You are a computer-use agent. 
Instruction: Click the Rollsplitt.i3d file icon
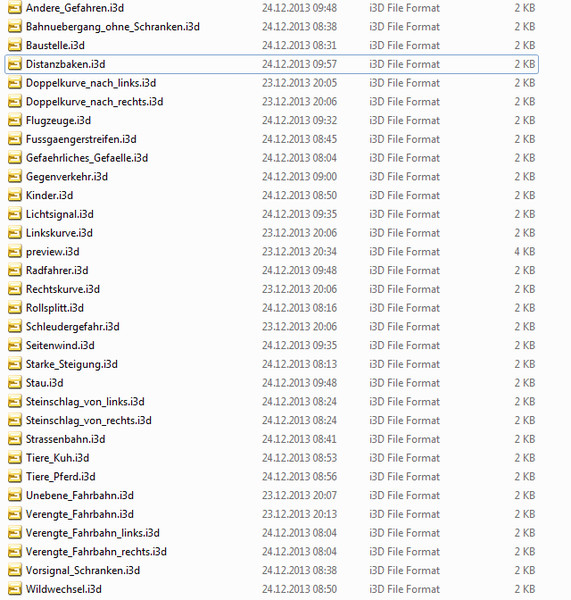15,308
